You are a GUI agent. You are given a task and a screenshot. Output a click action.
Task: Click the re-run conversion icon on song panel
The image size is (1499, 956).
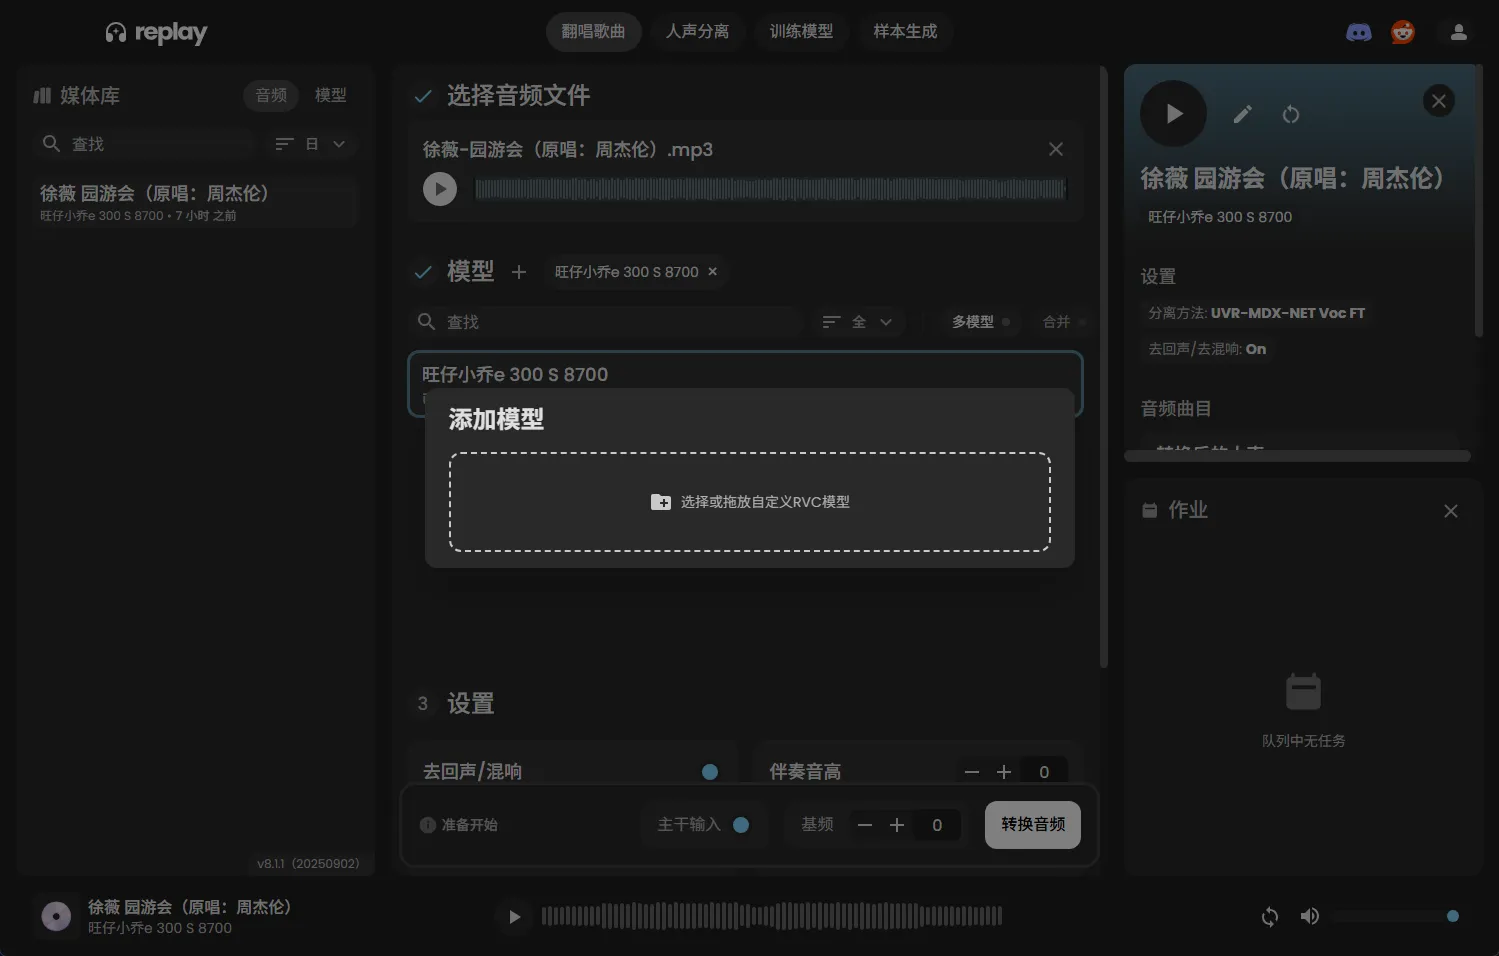tap(1291, 114)
